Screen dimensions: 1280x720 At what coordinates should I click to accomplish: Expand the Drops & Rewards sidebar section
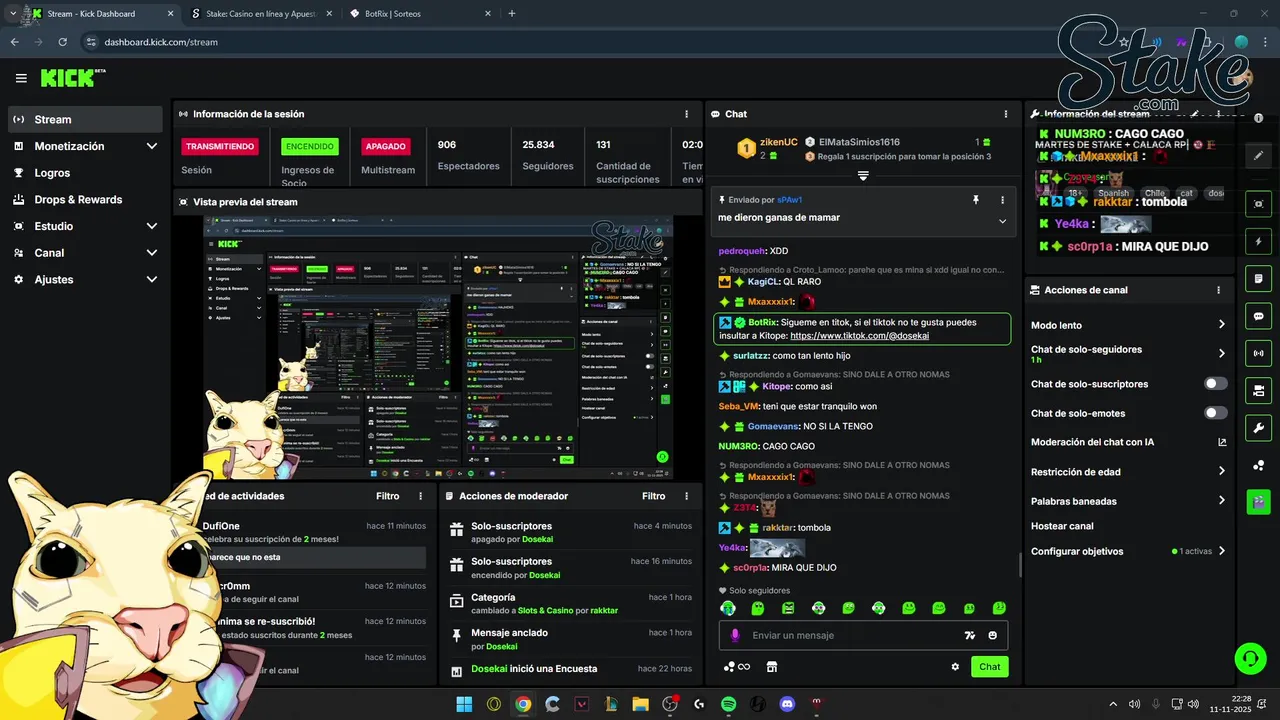click(x=85, y=199)
